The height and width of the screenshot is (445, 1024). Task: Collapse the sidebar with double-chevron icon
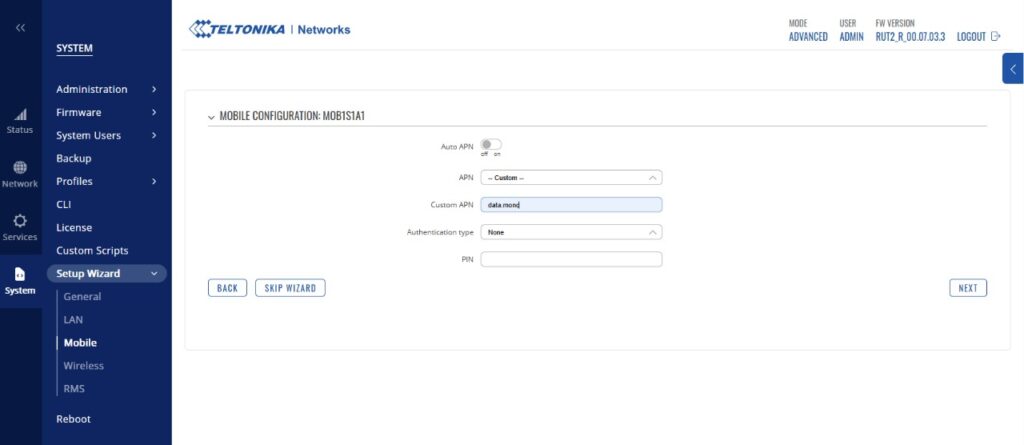click(x=20, y=27)
